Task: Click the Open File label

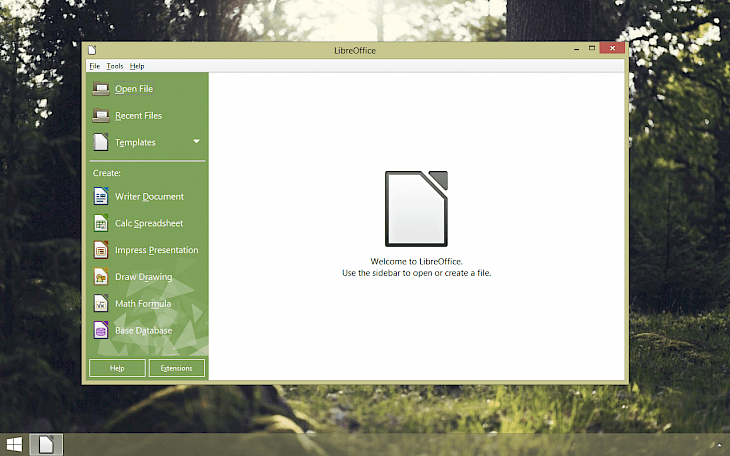Action: [134, 88]
